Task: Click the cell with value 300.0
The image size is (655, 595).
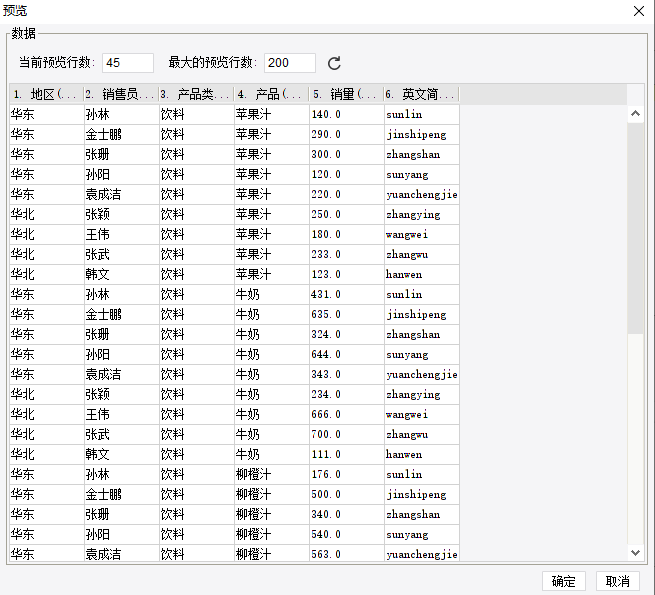Action: (x=347, y=154)
